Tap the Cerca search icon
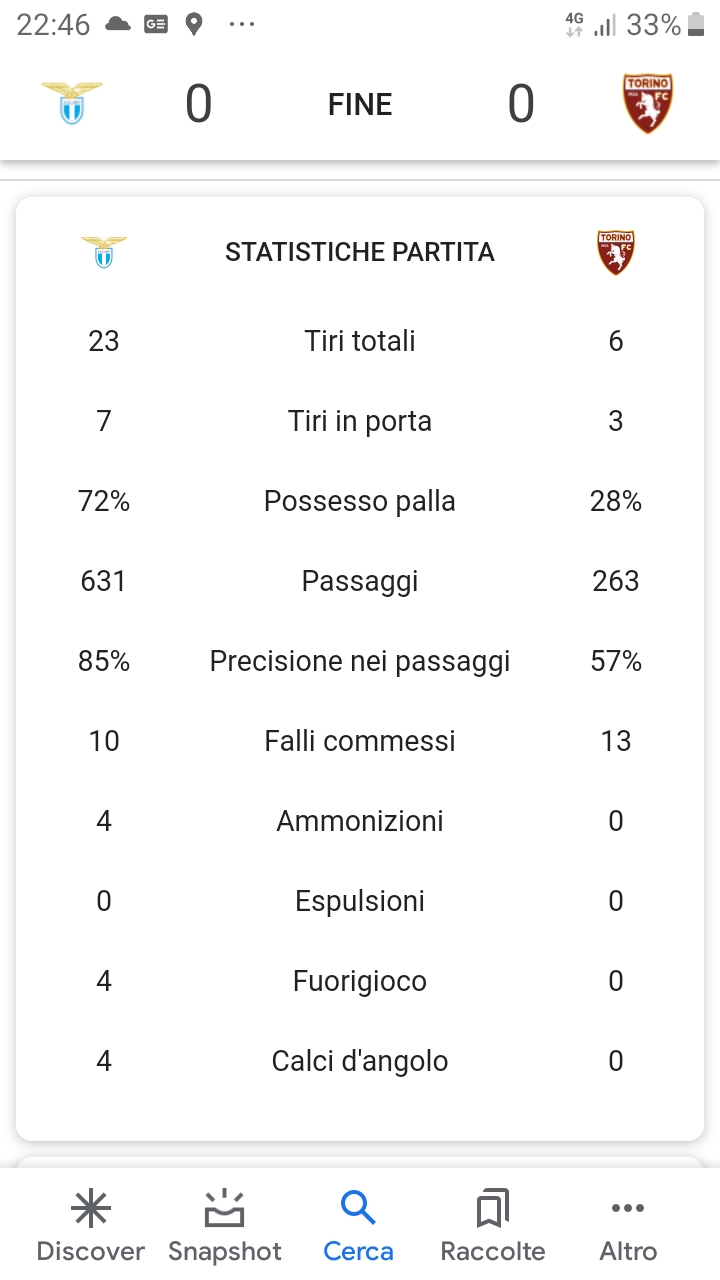The width and height of the screenshot is (720, 1280). [x=358, y=1210]
